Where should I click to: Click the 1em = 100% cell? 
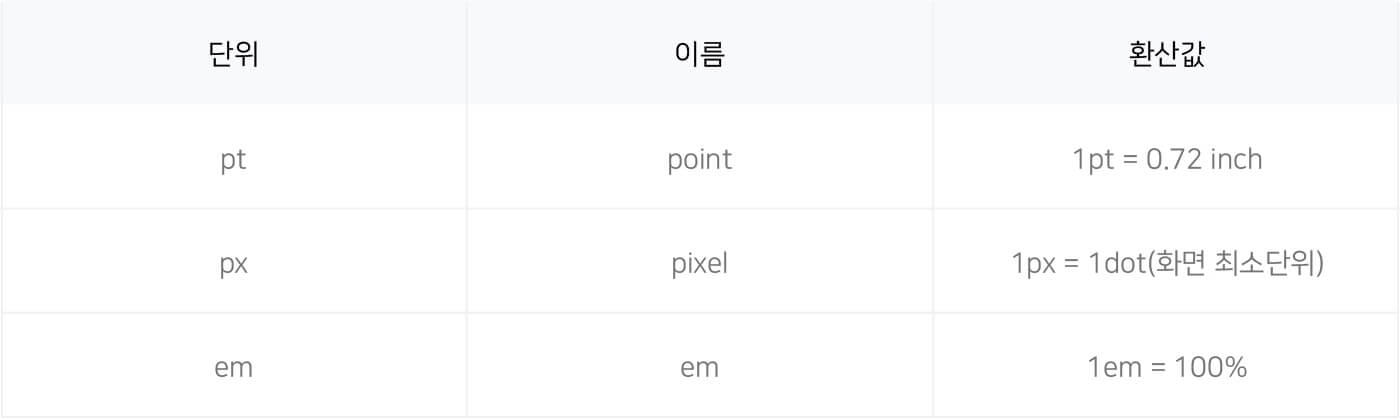1166,367
